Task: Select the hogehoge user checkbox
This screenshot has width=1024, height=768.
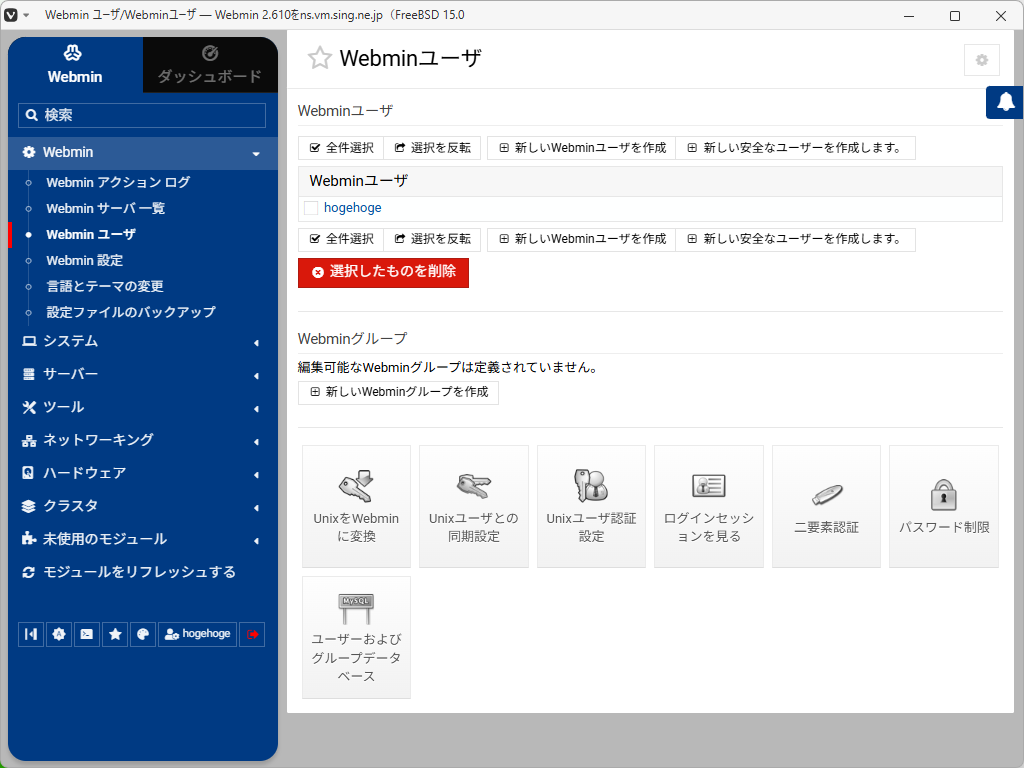Action: [311, 208]
